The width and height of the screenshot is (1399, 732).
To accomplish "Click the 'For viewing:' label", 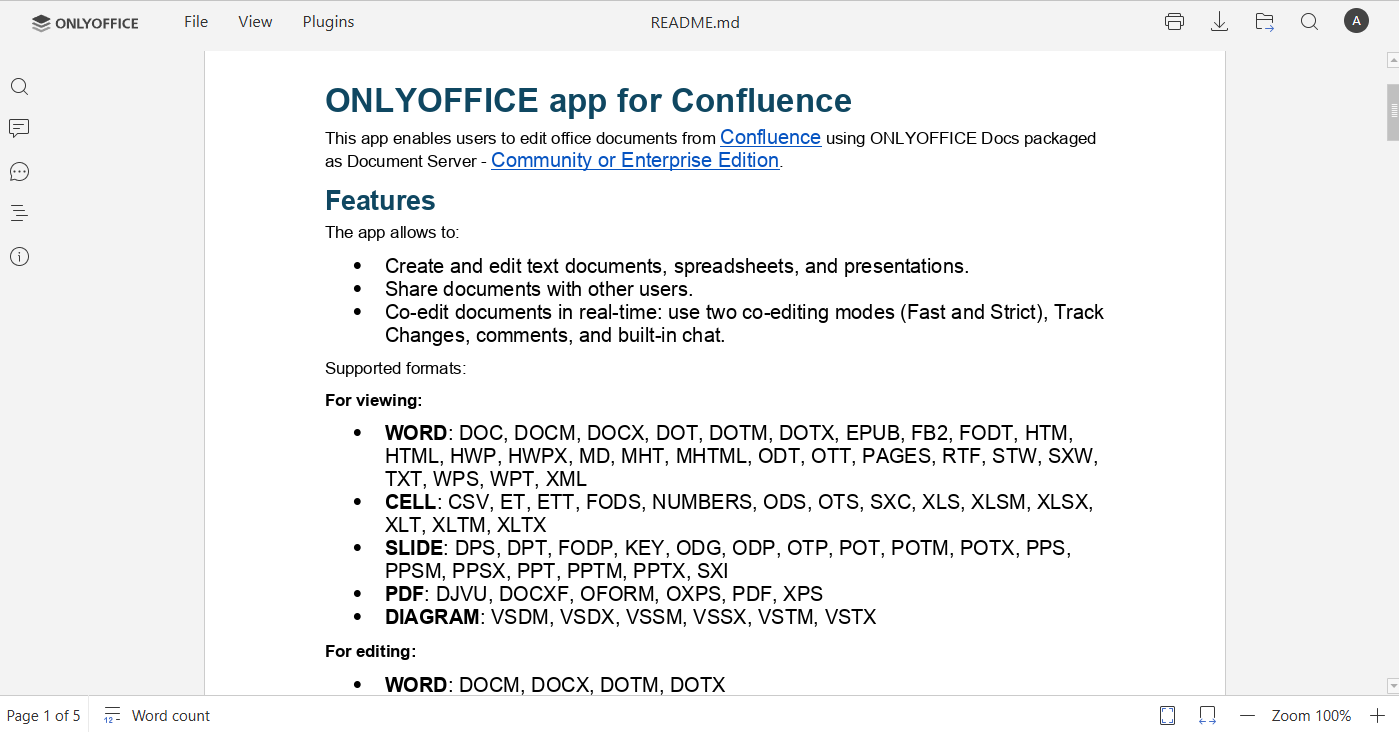I will (373, 400).
